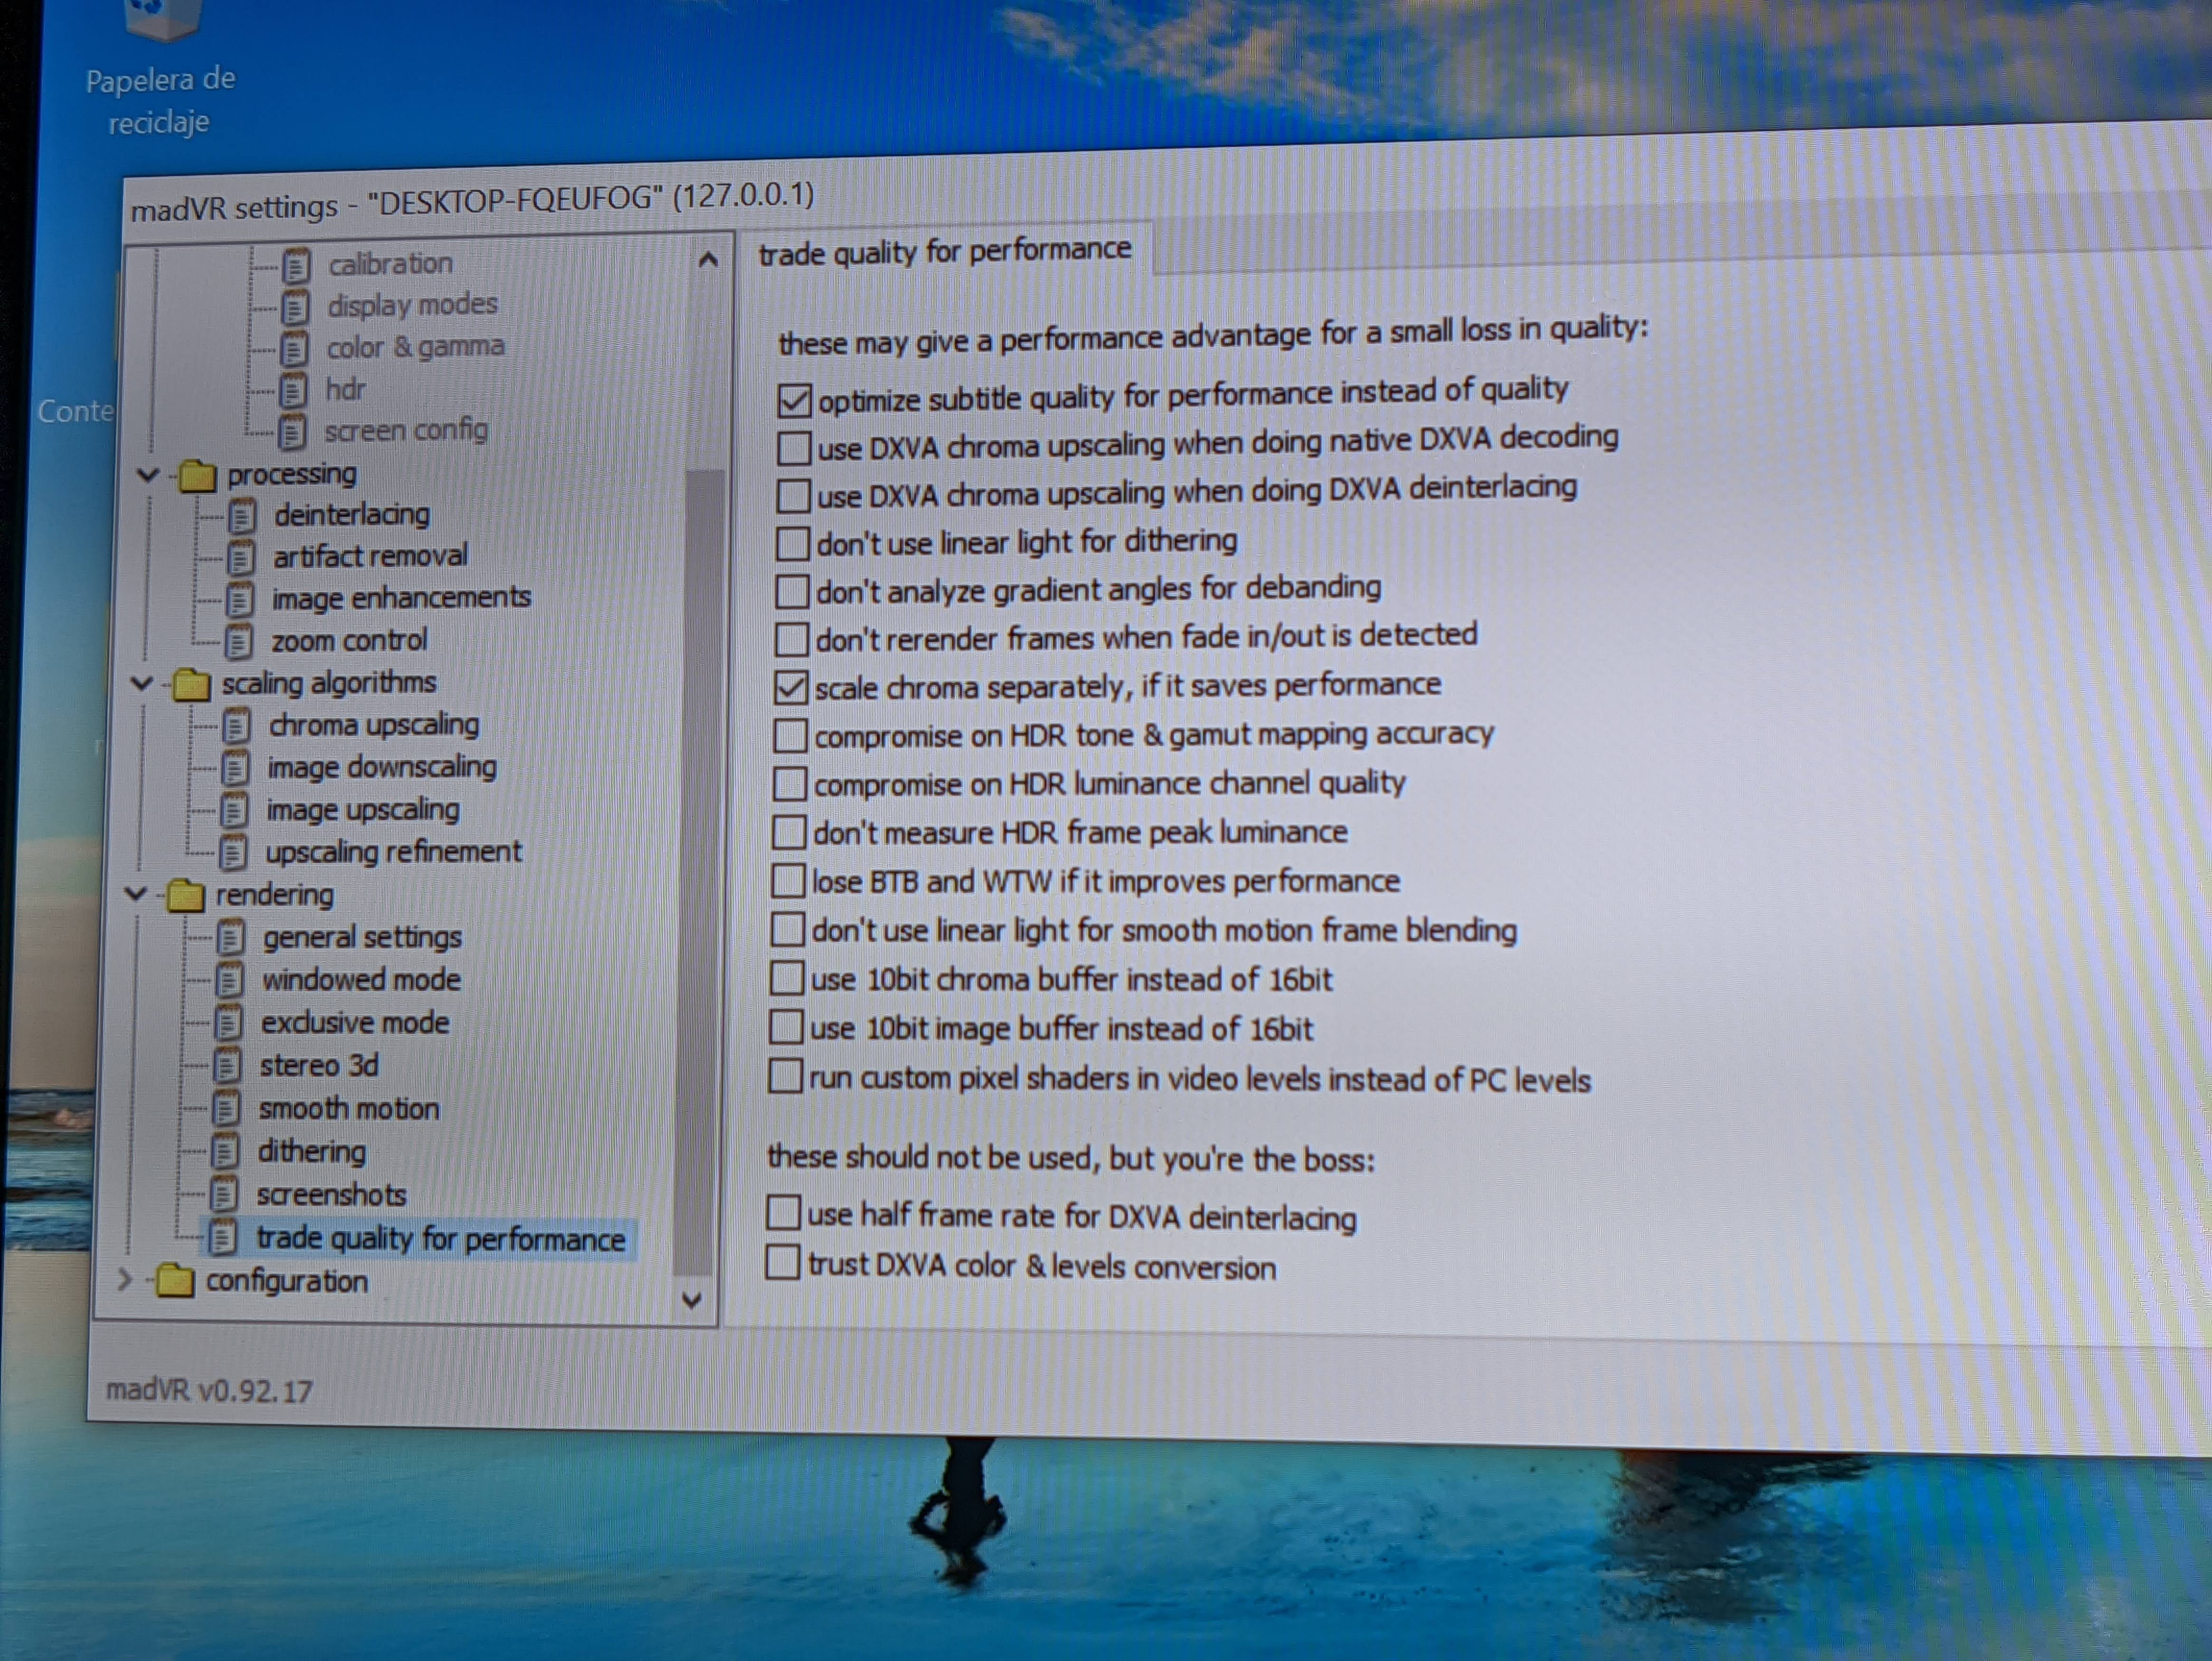The width and height of the screenshot is (2212, 1661).
Task: Open the chroma upscaling tree entry
Action: click(374, 726)
